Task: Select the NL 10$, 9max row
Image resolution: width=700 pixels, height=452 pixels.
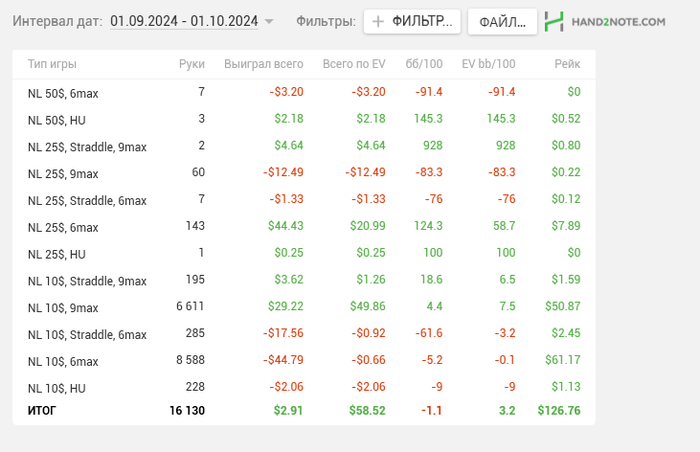Action: [x=304, y=306]
